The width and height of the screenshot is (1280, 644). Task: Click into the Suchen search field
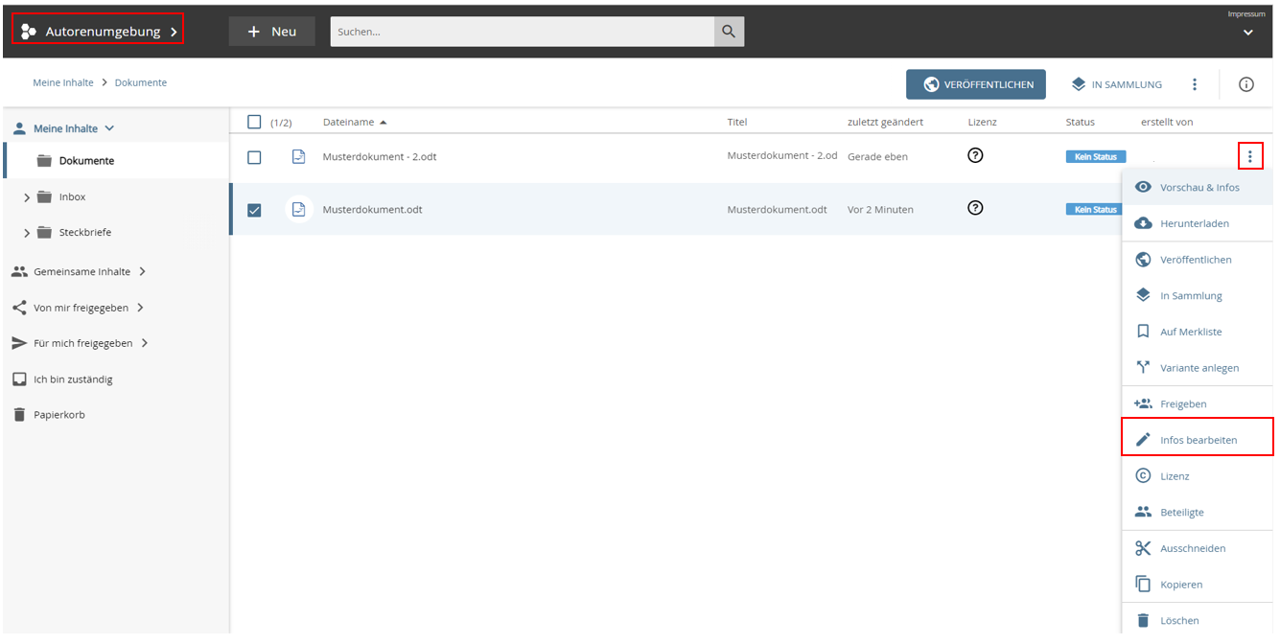(522, 31)
